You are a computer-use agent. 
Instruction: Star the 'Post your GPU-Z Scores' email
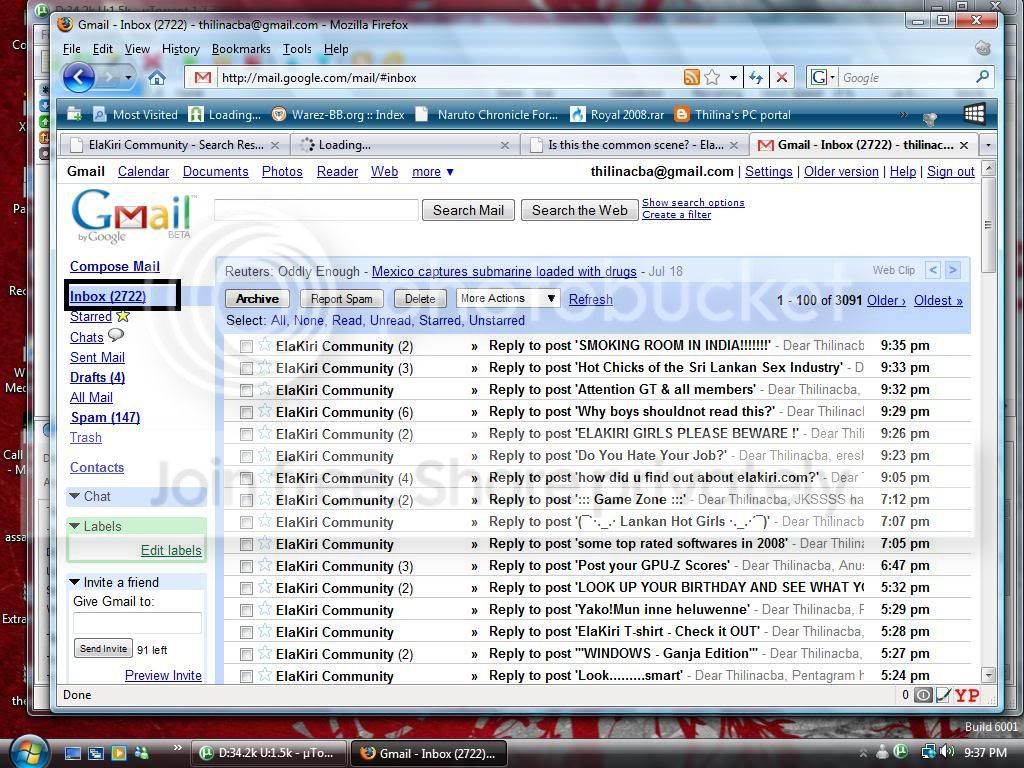point(264,564)
